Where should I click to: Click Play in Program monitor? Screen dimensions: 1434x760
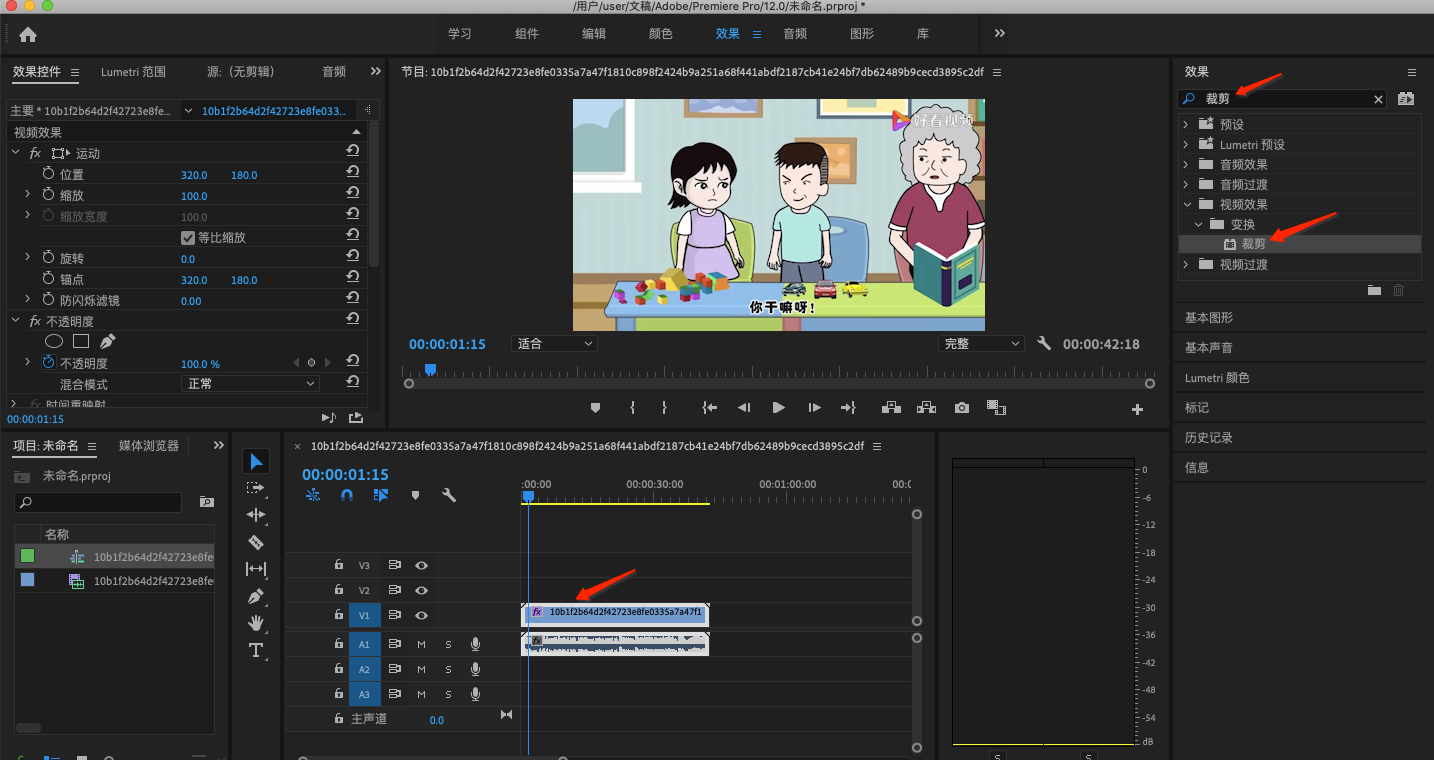778,408
